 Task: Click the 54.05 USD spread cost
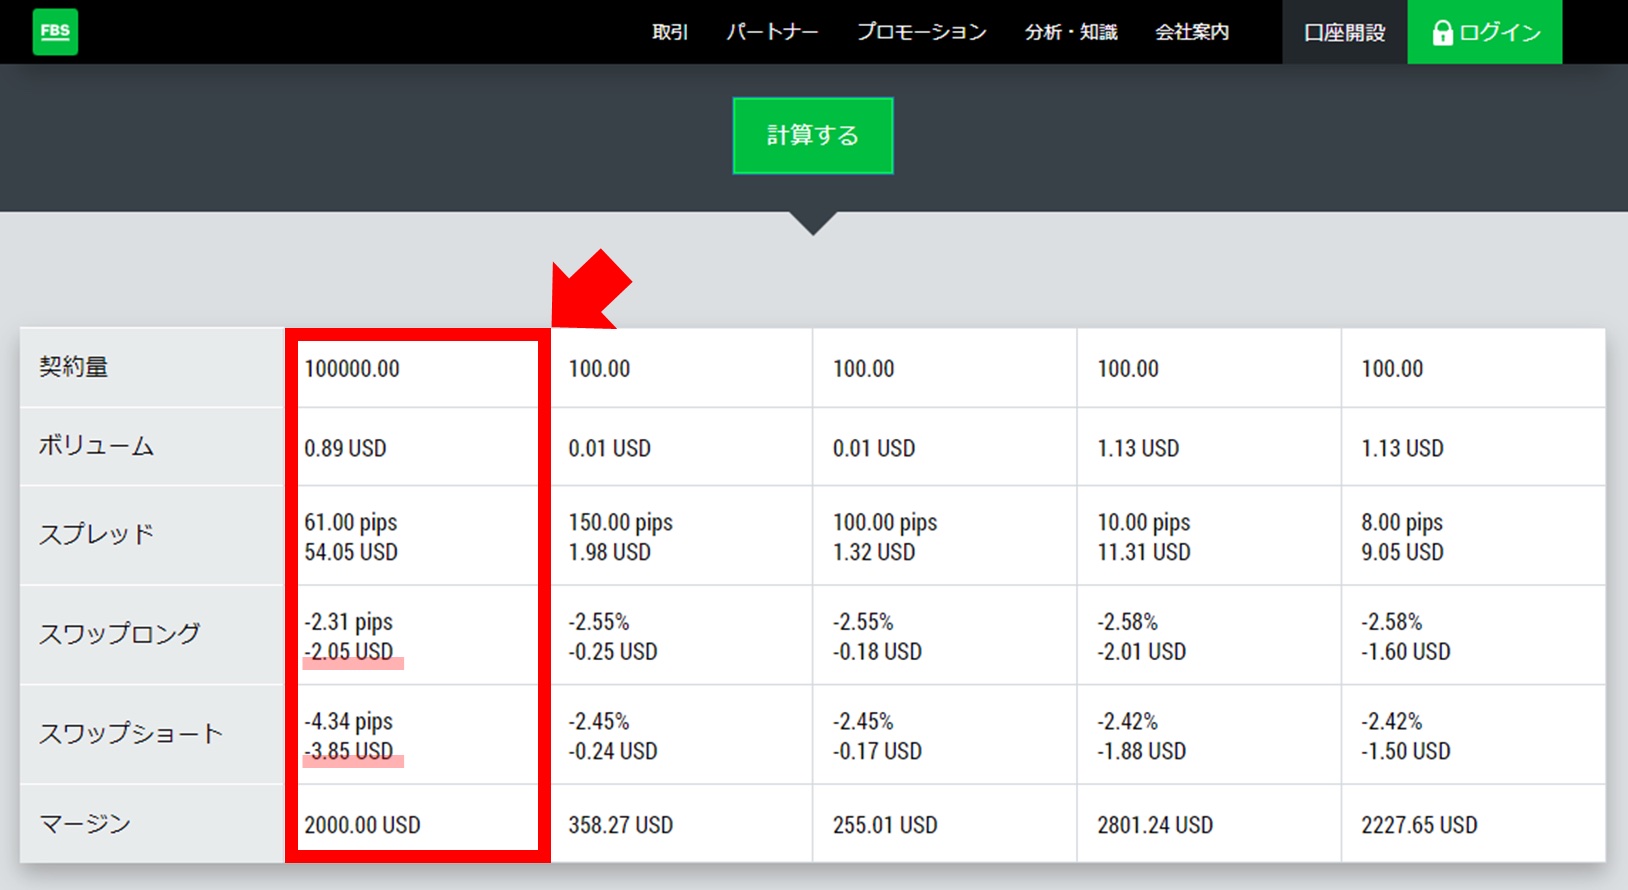351,552
